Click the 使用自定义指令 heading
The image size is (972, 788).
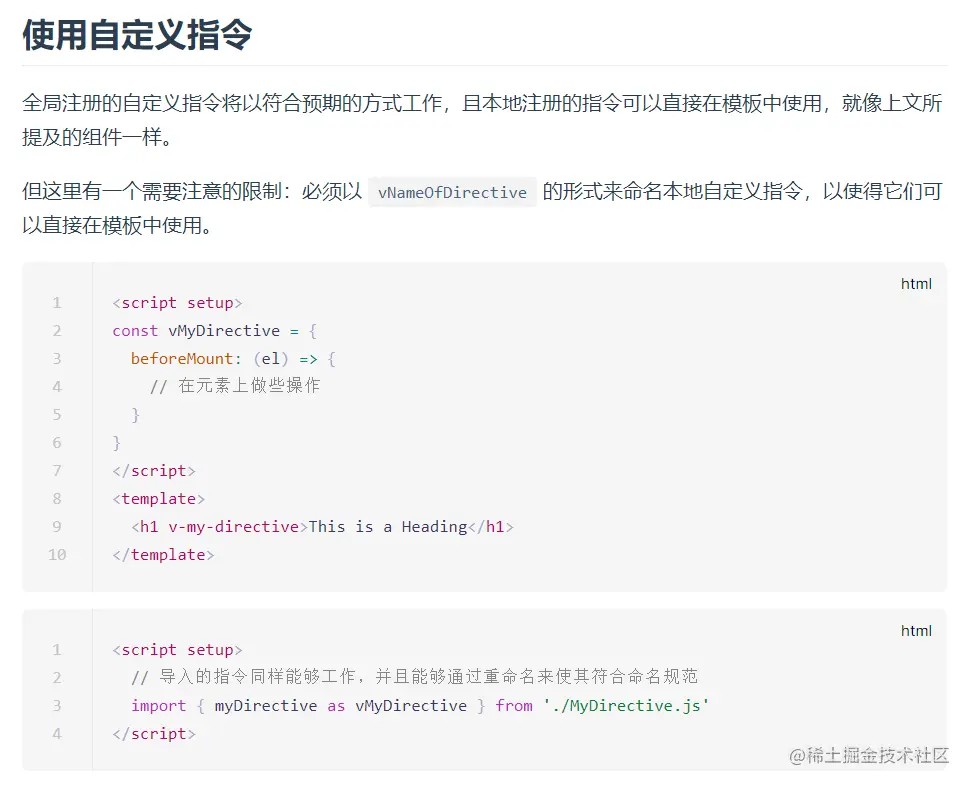[137, 36]
